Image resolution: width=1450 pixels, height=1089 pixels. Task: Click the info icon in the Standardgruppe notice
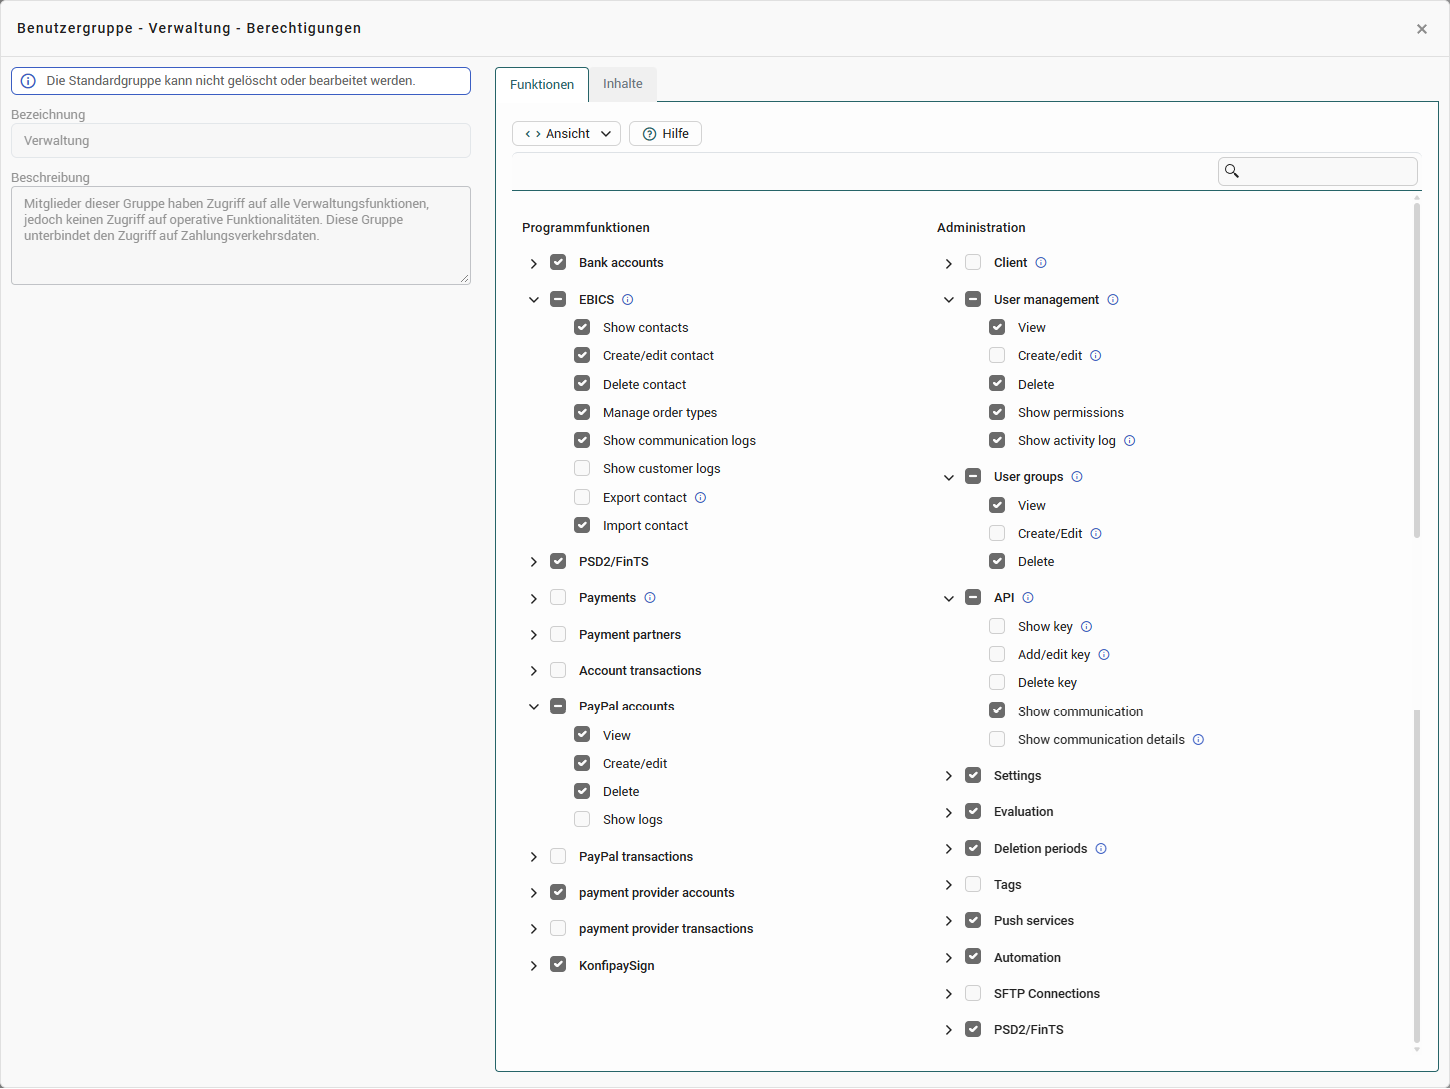point(28,81)
